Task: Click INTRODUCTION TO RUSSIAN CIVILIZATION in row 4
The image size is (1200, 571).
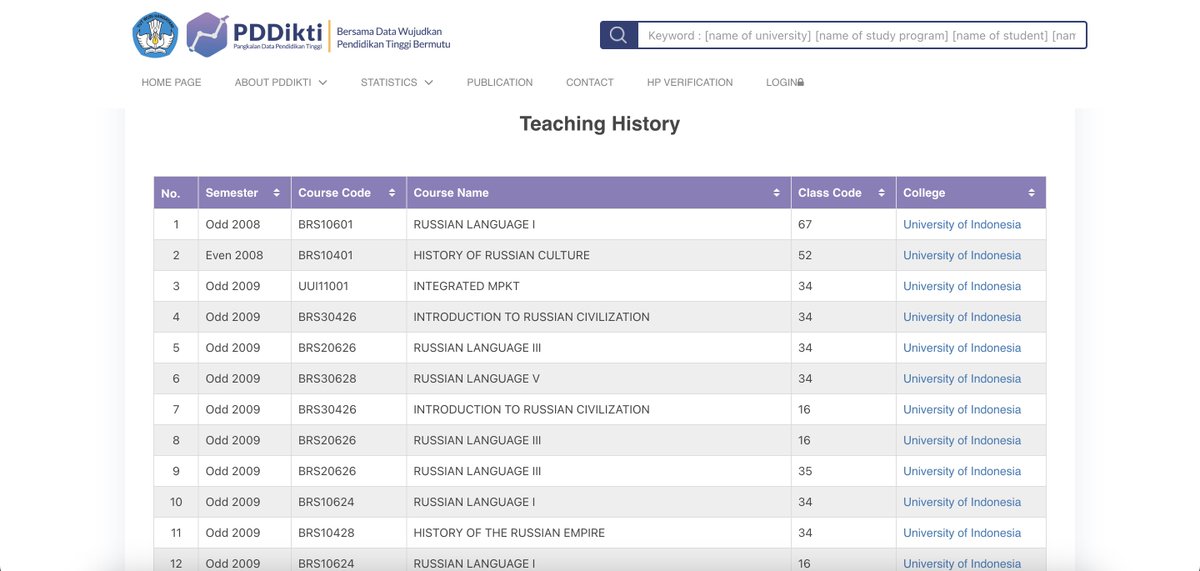Action: 531,317
